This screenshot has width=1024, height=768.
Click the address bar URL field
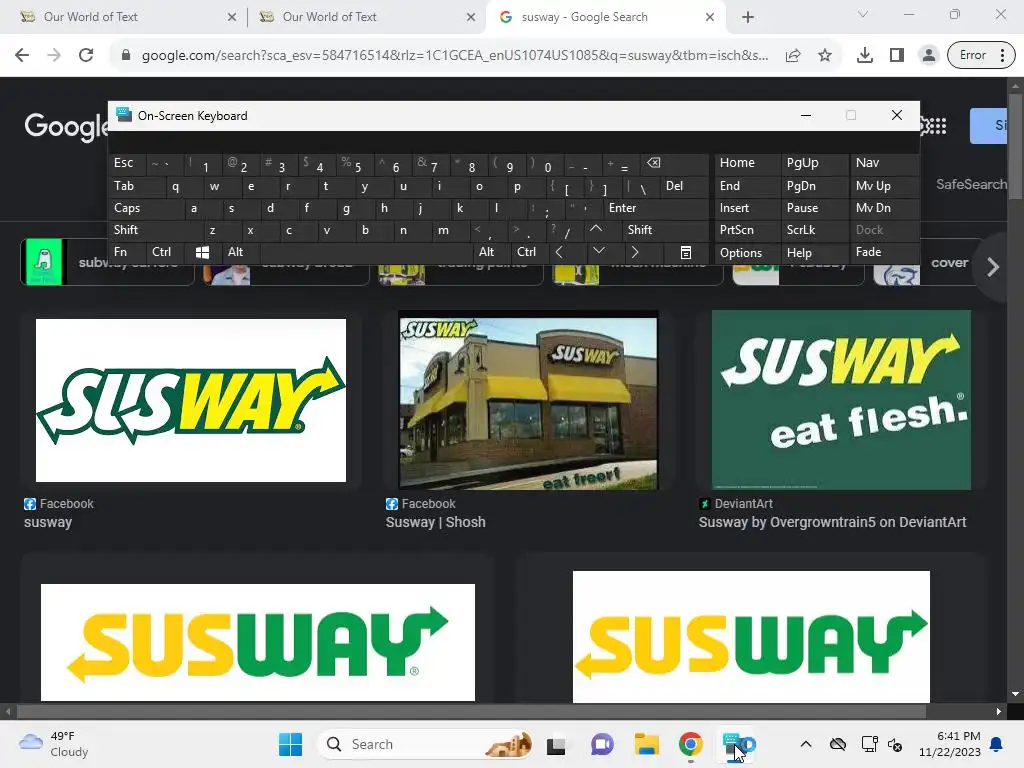[x=455, y=55]
